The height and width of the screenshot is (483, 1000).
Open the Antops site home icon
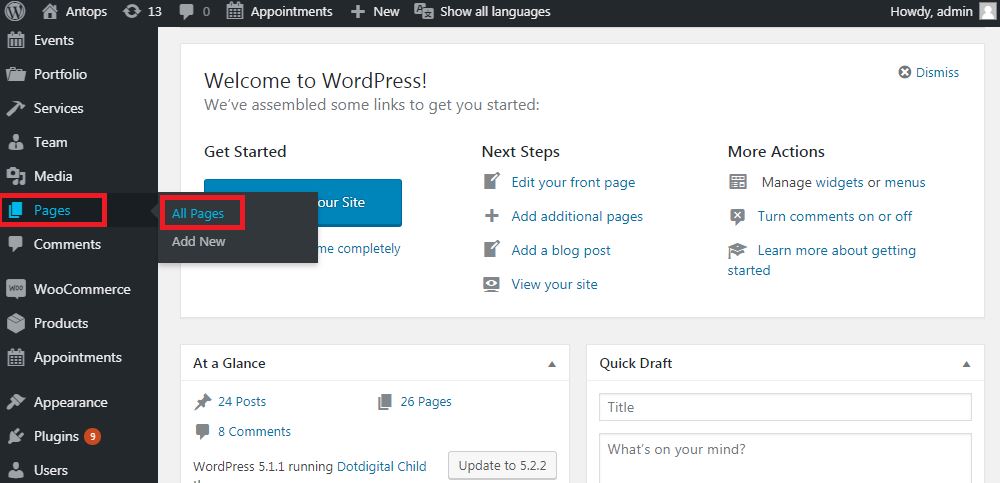(x=51, y=11)
